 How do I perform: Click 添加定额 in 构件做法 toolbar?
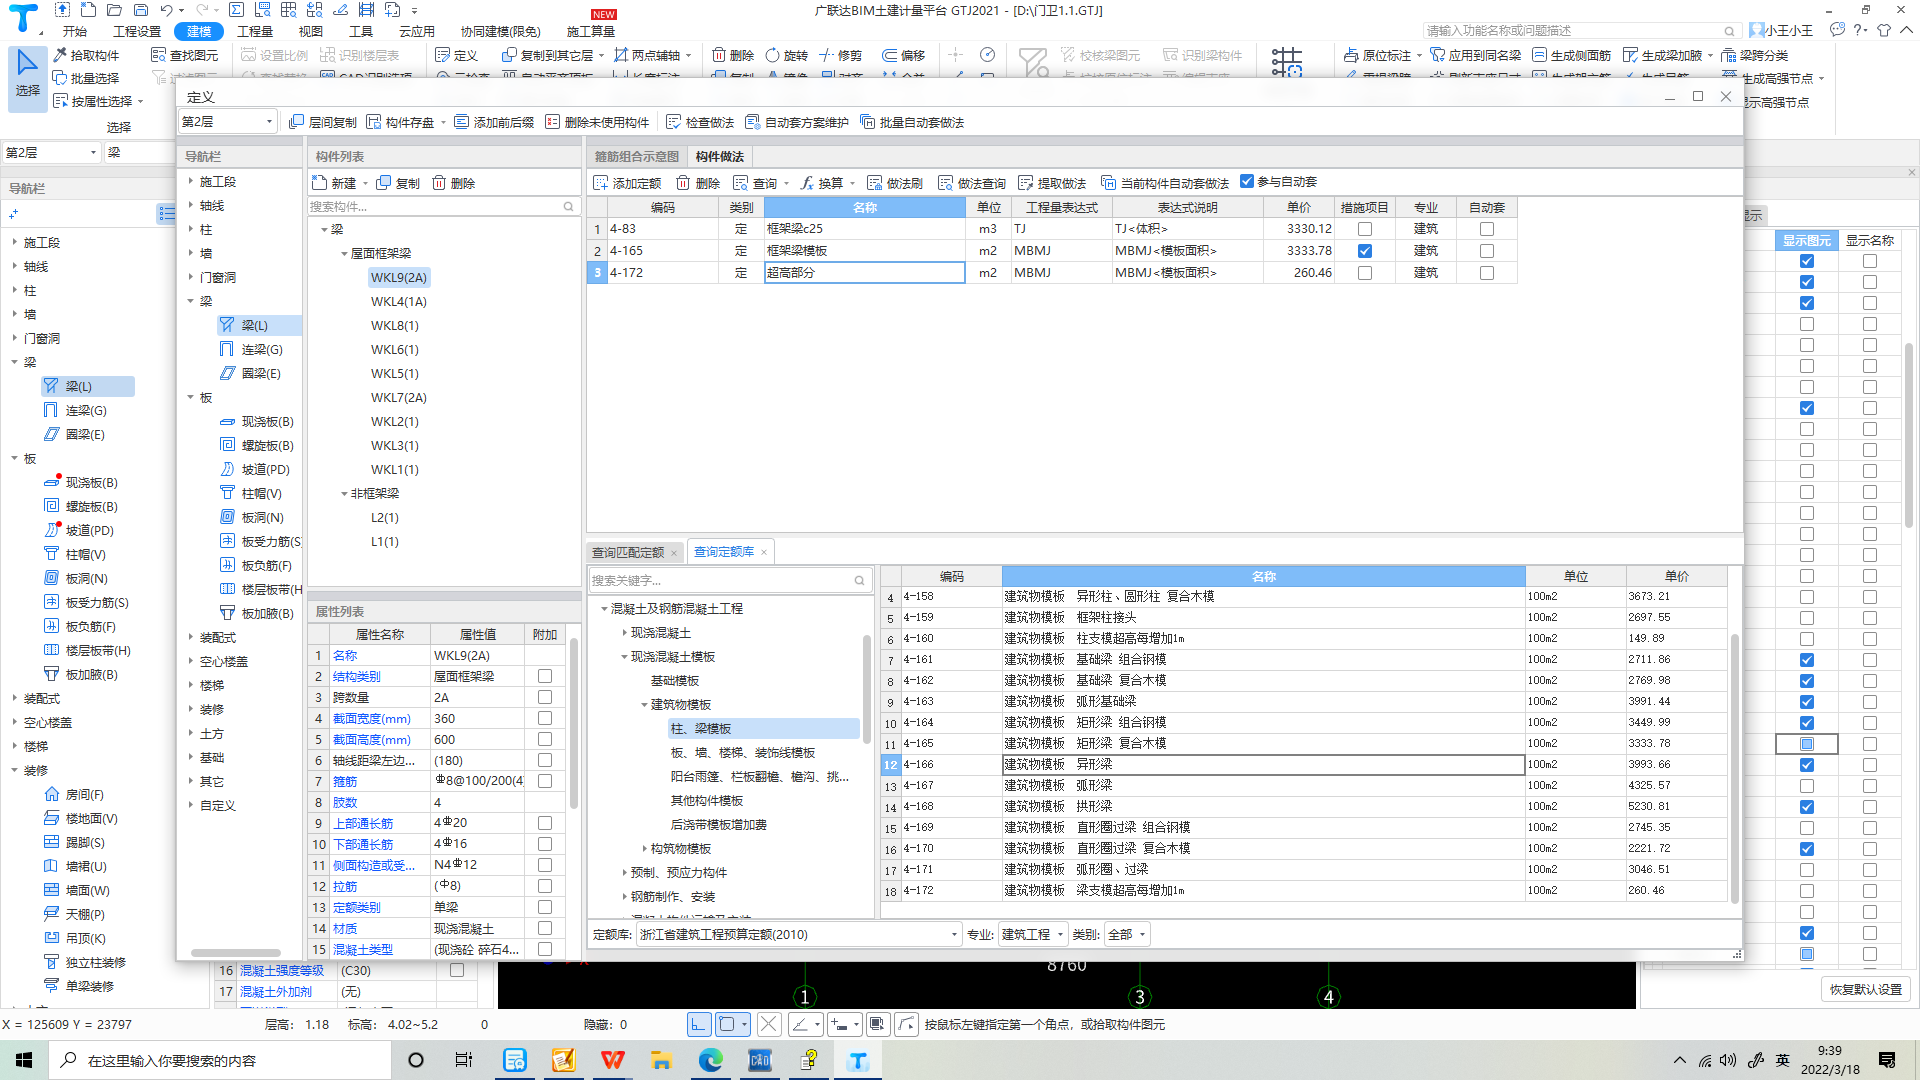pos(627,183)
